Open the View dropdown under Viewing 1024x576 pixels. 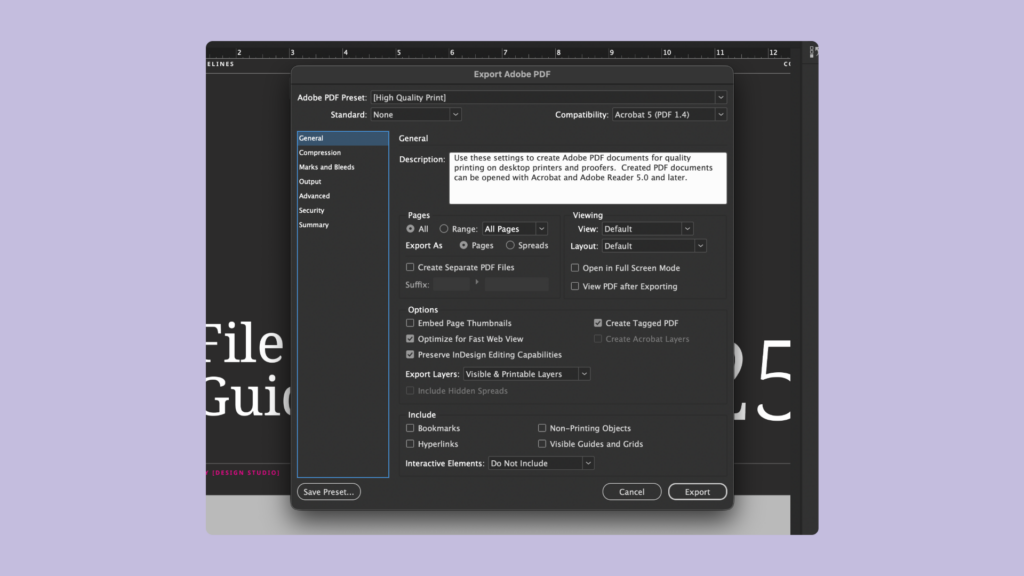(647, 229)
